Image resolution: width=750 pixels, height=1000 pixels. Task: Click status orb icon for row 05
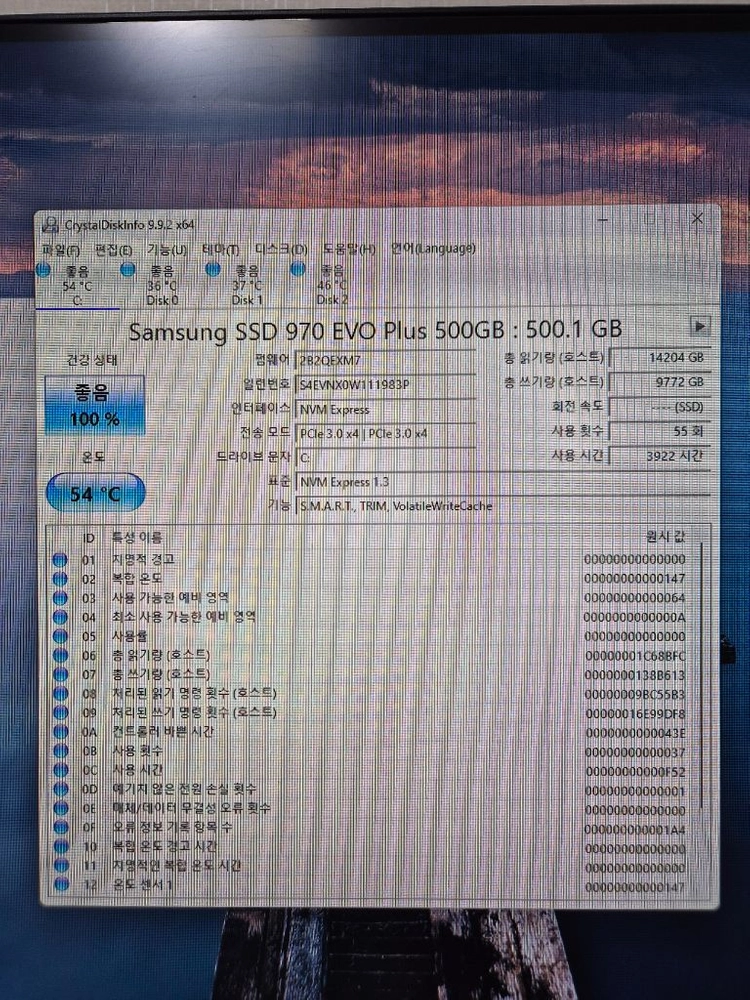click(x=60, y=636)
